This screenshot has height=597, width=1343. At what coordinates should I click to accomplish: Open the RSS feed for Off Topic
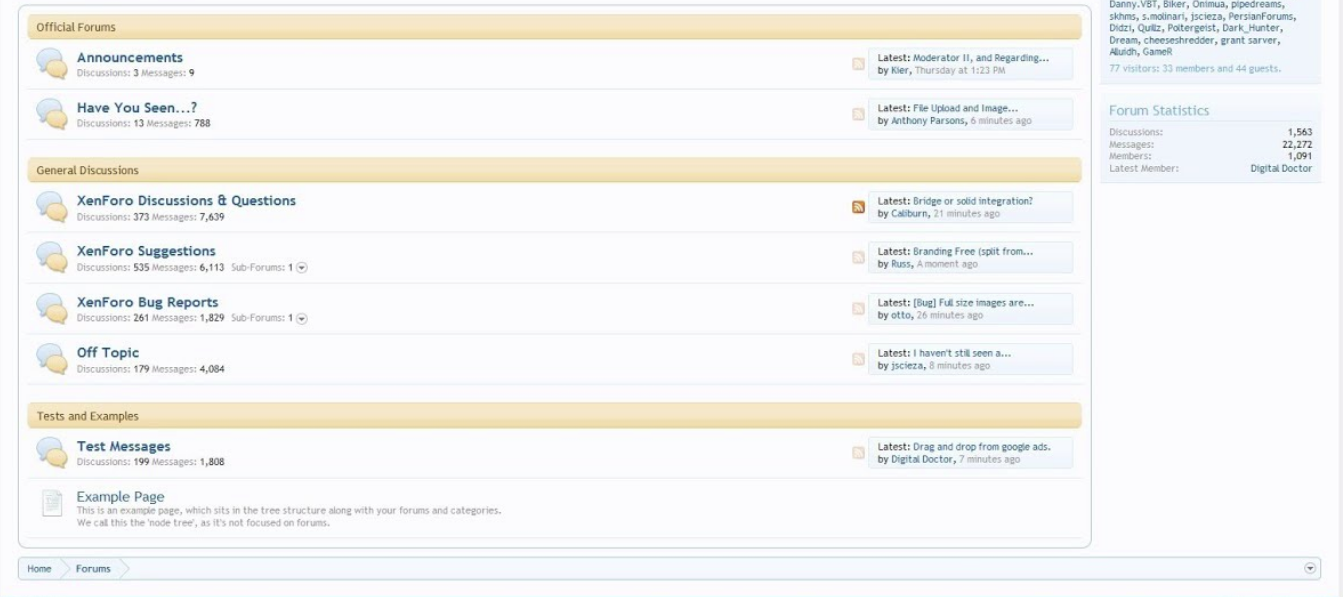858,358
